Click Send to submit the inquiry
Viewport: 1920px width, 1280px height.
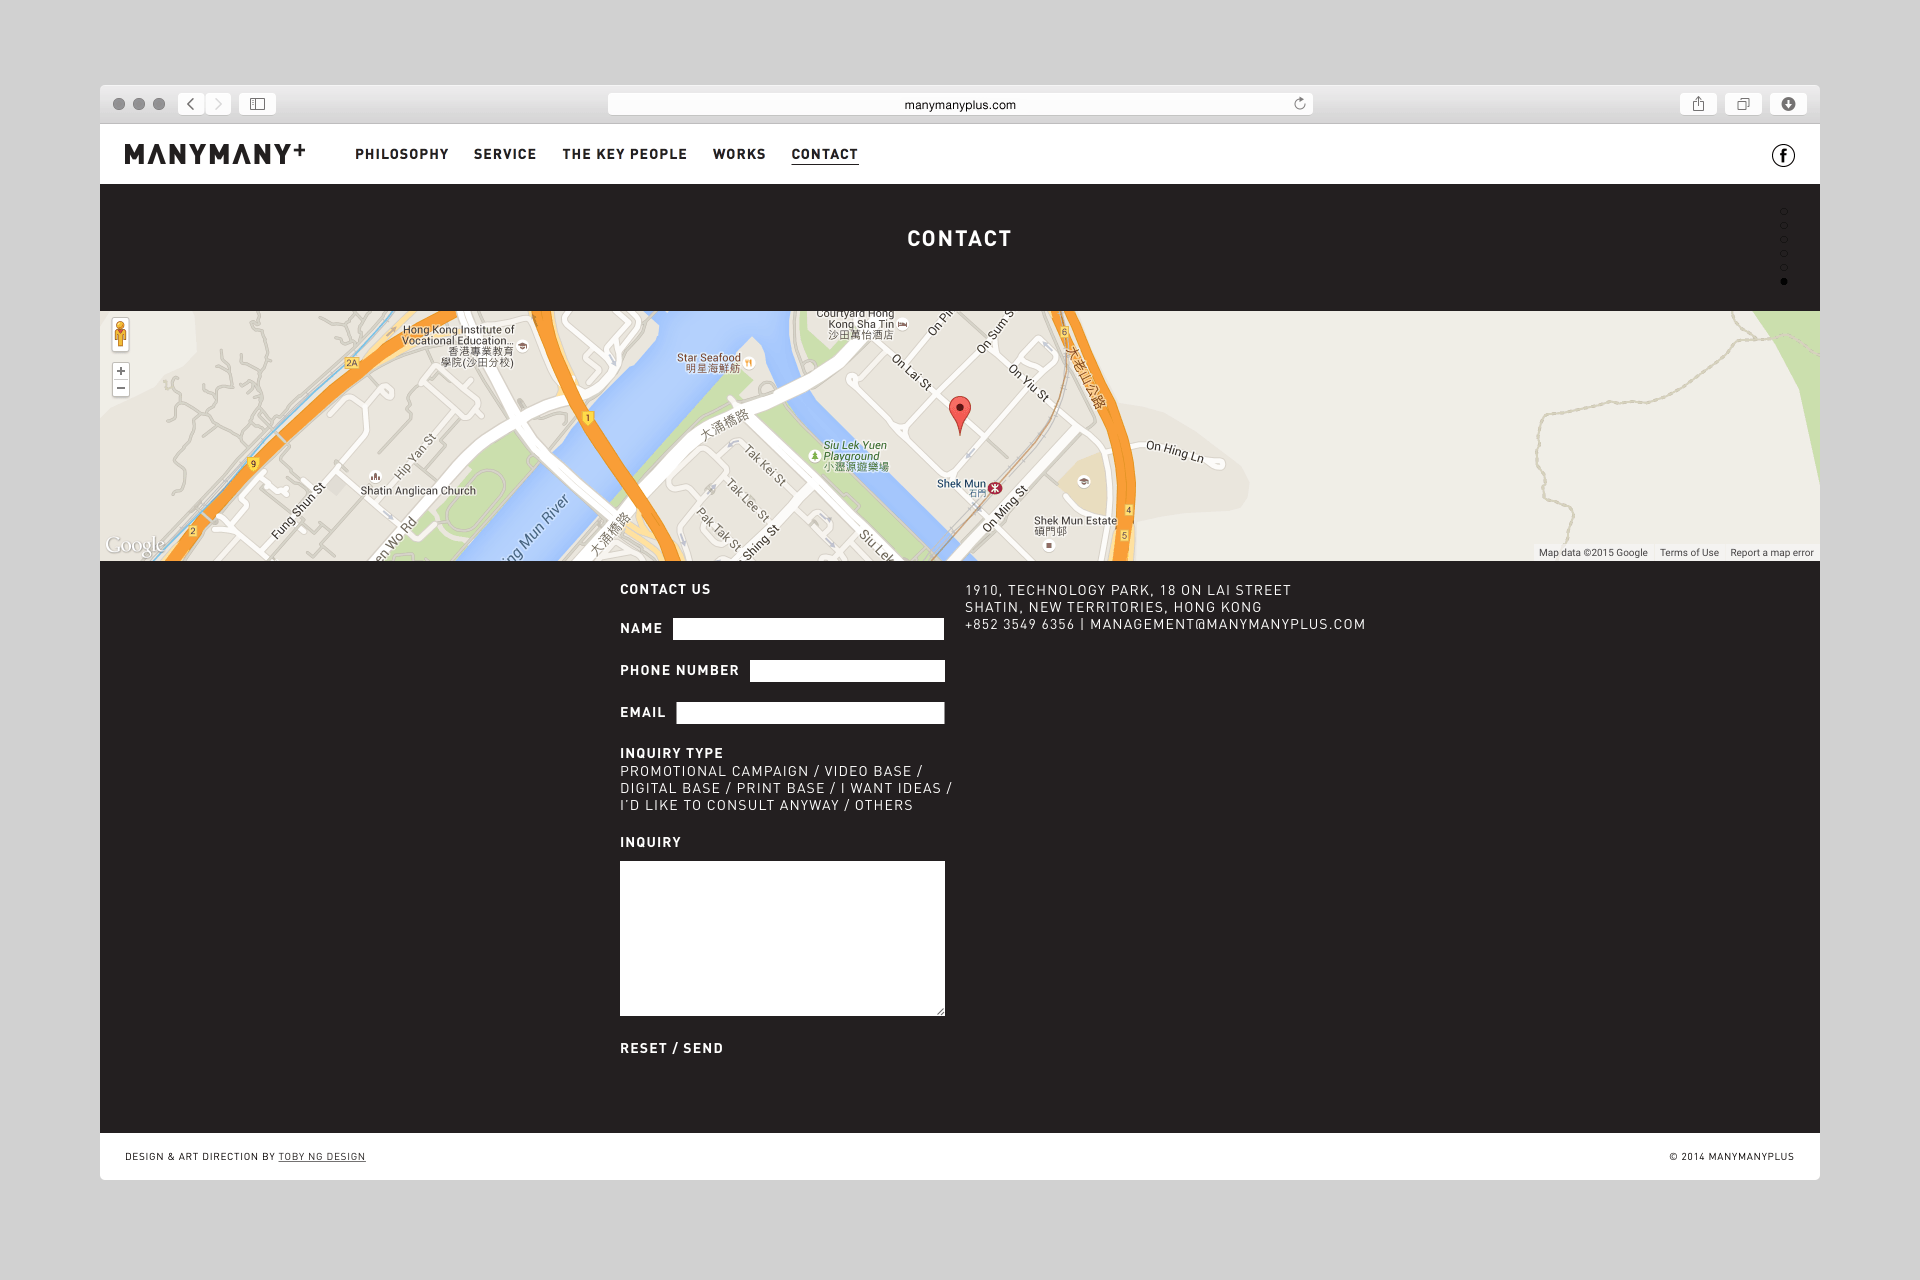[x=703, y=1048]
